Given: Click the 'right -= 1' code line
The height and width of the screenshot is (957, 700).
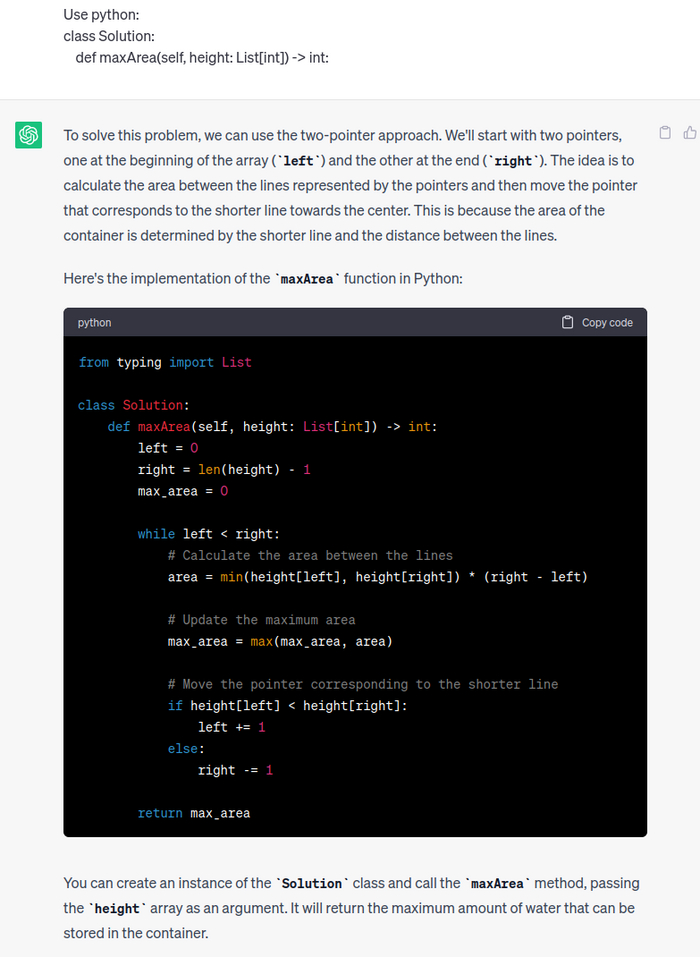Looking at the screenshot, I should [236, 770].
